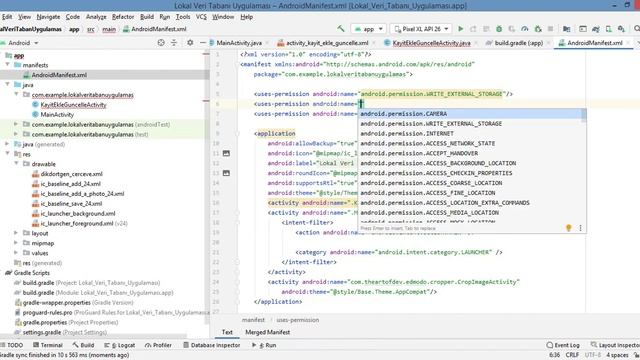
Task: Select ACCESS_FINE_LOCATION permission suggestion
Action: pyautogui.click(x=472, y=193)
